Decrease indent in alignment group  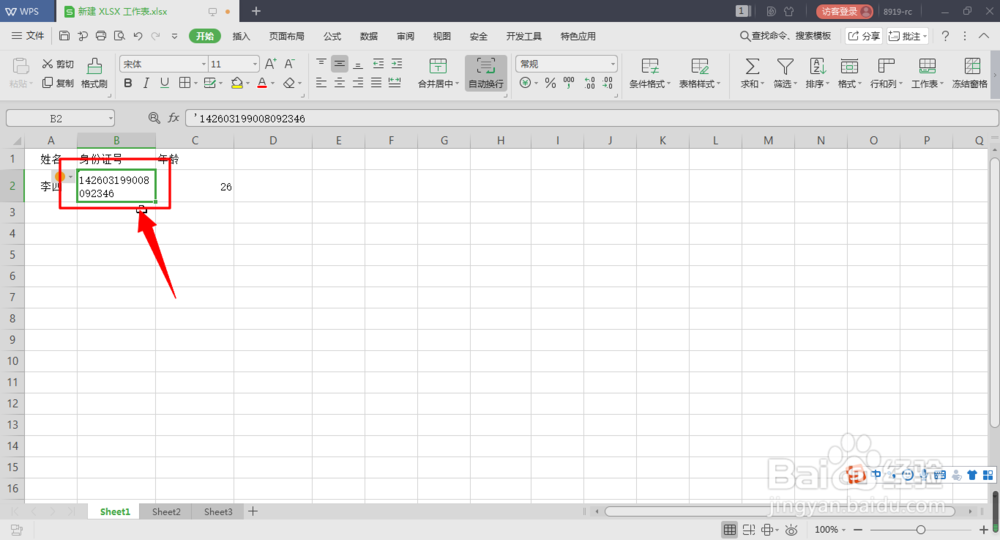(378, 64)
